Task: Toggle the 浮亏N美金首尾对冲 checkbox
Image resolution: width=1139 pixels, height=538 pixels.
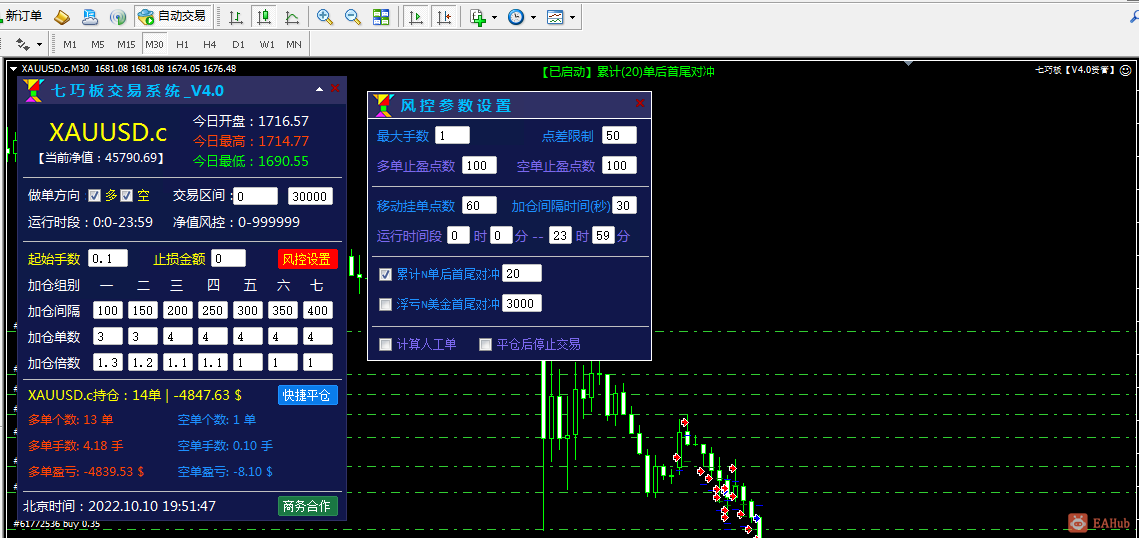Action: click(x=386, y=304)
